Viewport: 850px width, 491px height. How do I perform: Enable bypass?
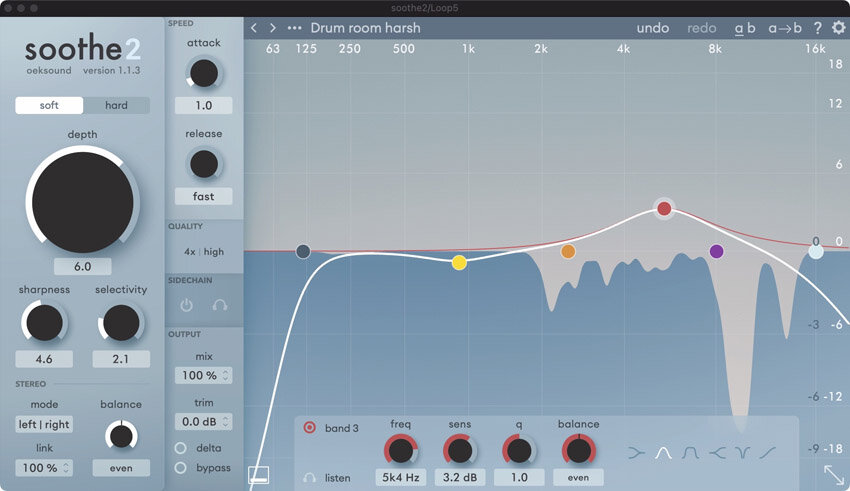tap(181, 468)
